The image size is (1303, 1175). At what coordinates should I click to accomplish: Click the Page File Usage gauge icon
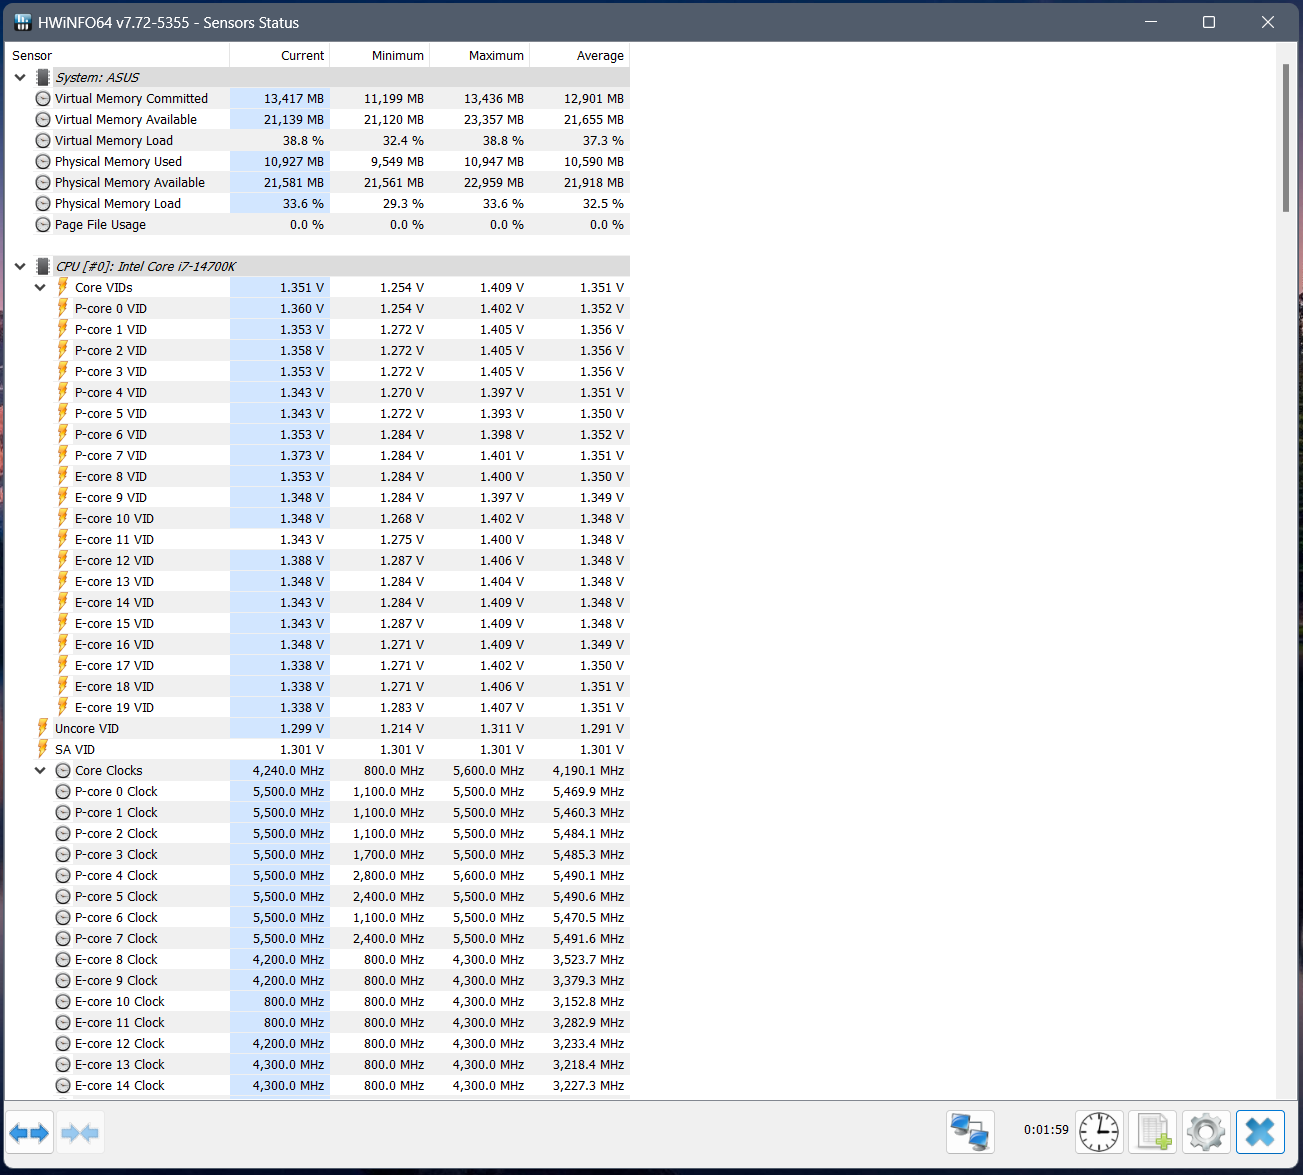coord(43,224)
